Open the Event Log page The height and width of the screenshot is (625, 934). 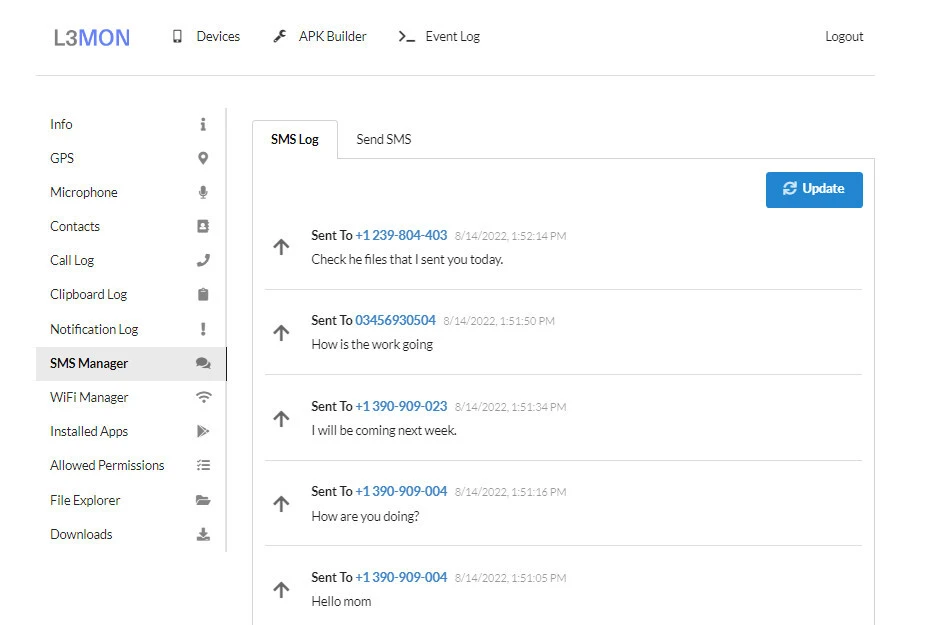coord(440,36)
